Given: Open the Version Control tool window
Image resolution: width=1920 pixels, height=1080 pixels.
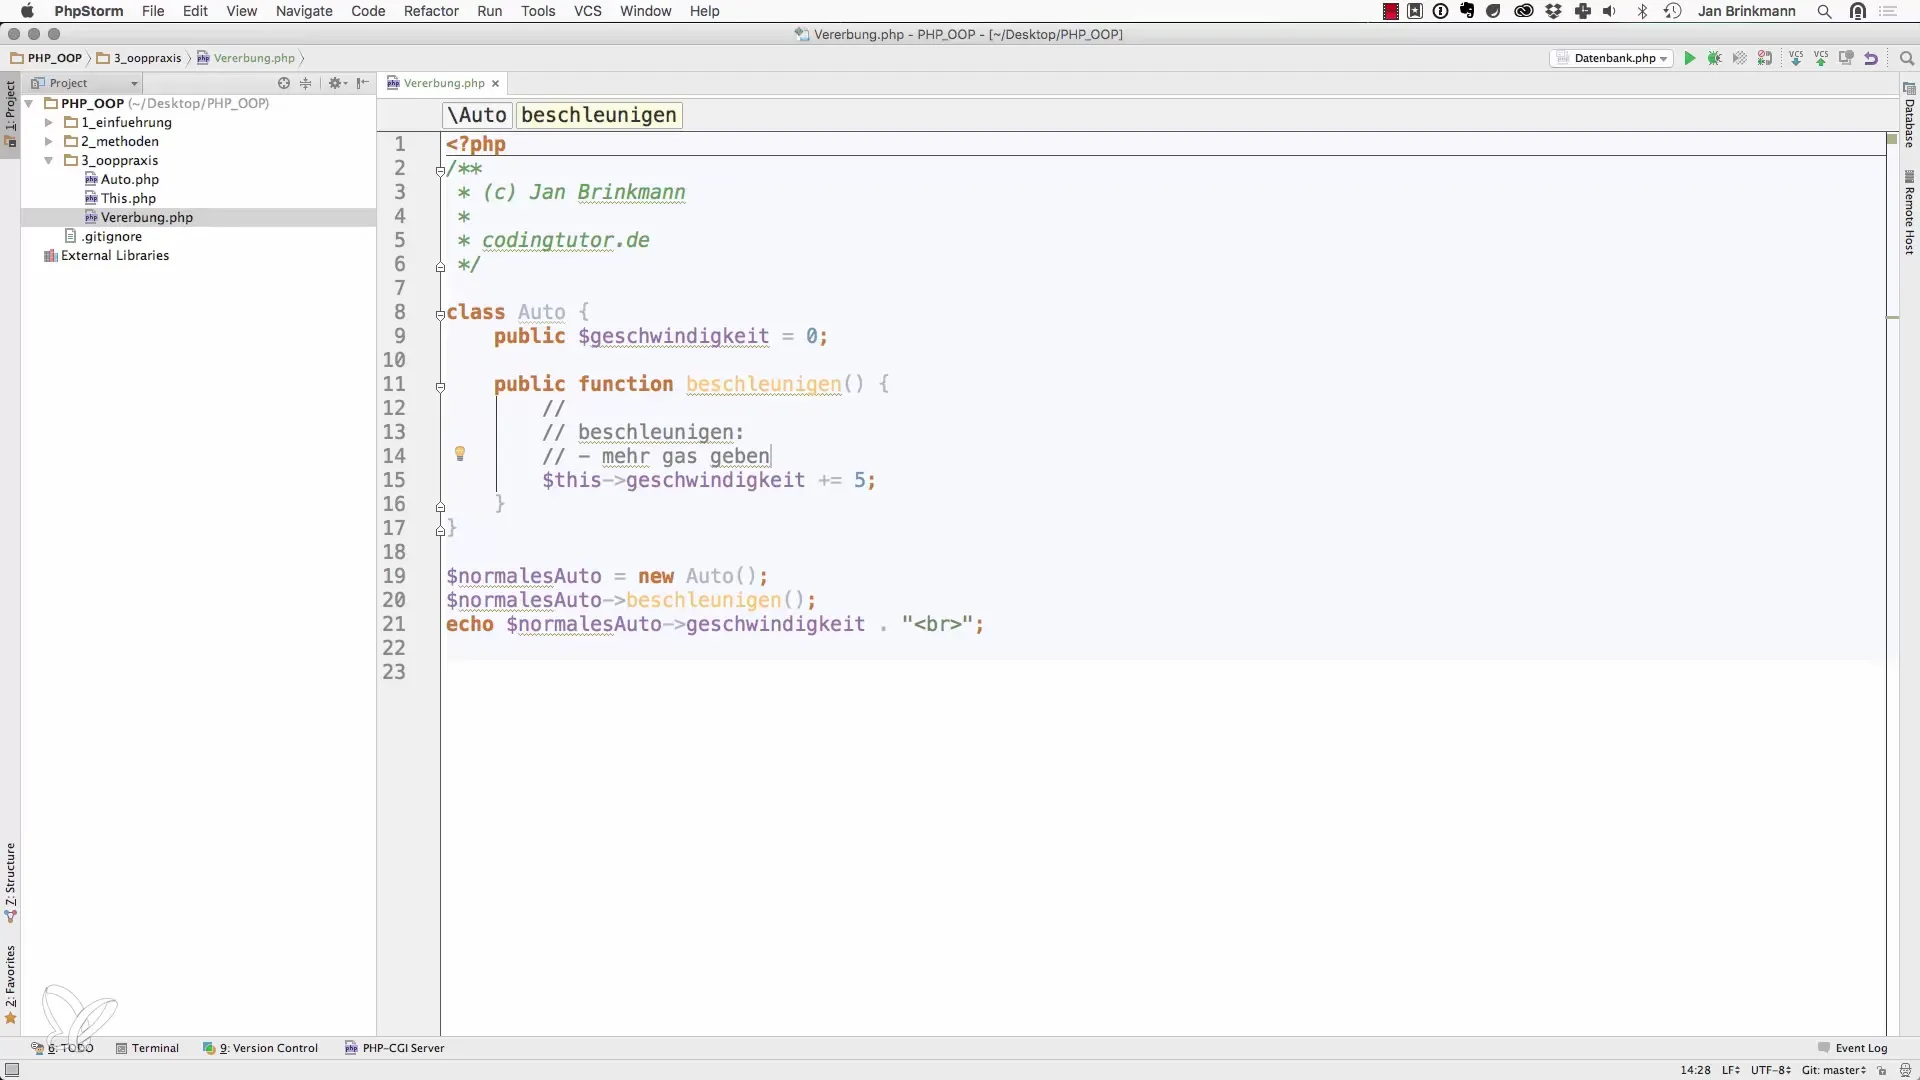Looking at the screenshot, I should (260, 1048).
